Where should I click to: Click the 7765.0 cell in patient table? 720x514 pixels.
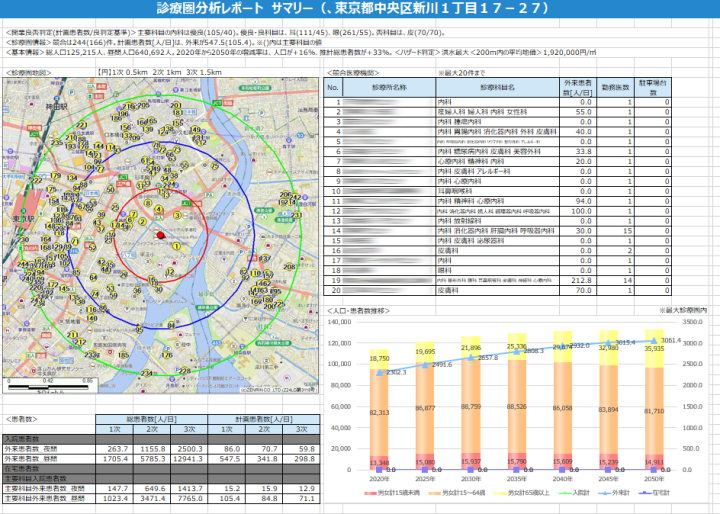pyautogui.click(x=190, y=498)
